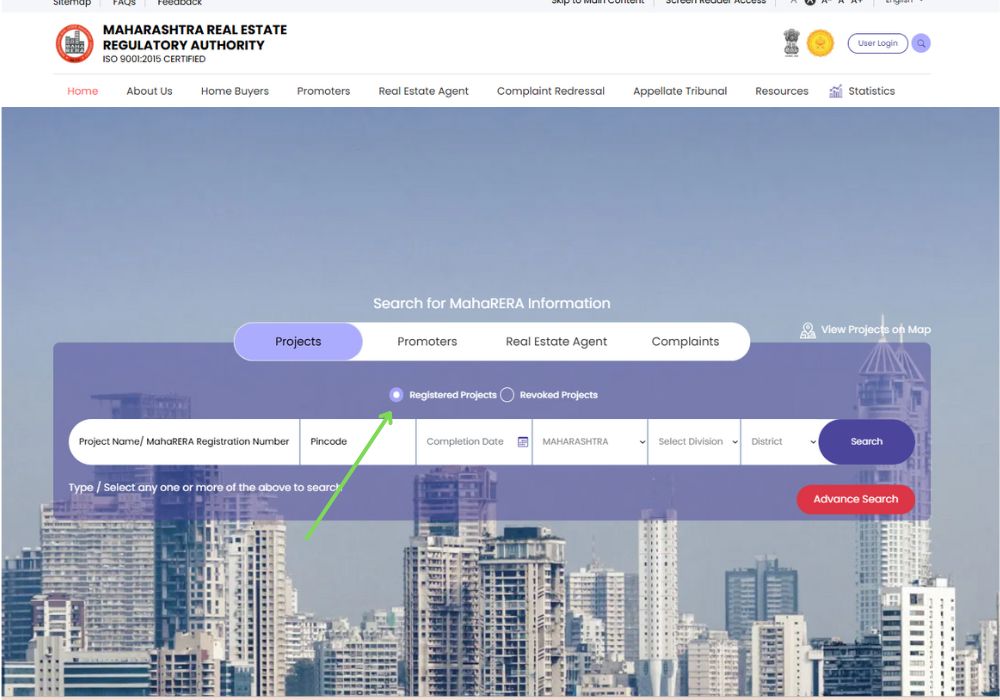Click the View Projects on Map pin icon
The height and width of the screenshot is (700, 1000).
(808, 330)
